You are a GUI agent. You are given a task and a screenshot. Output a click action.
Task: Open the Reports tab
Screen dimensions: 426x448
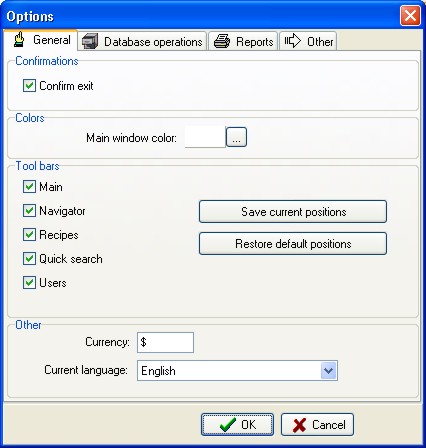click(243, 41)
